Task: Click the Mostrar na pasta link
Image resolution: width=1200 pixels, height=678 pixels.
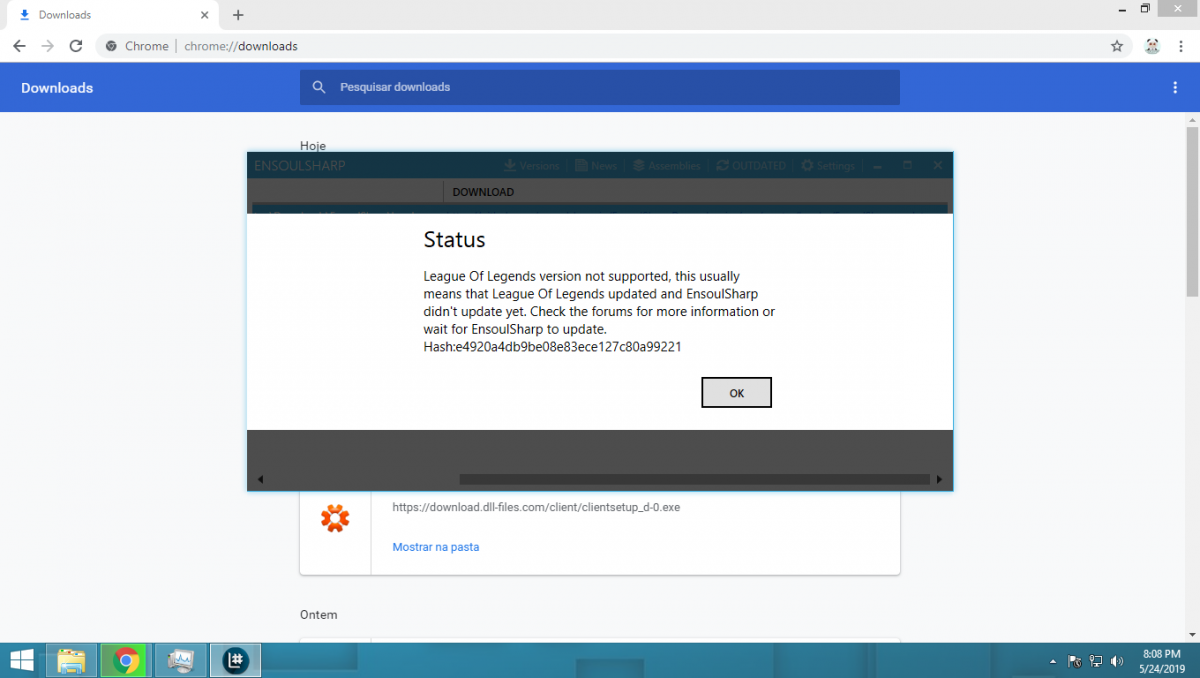Action: point(436,547)
